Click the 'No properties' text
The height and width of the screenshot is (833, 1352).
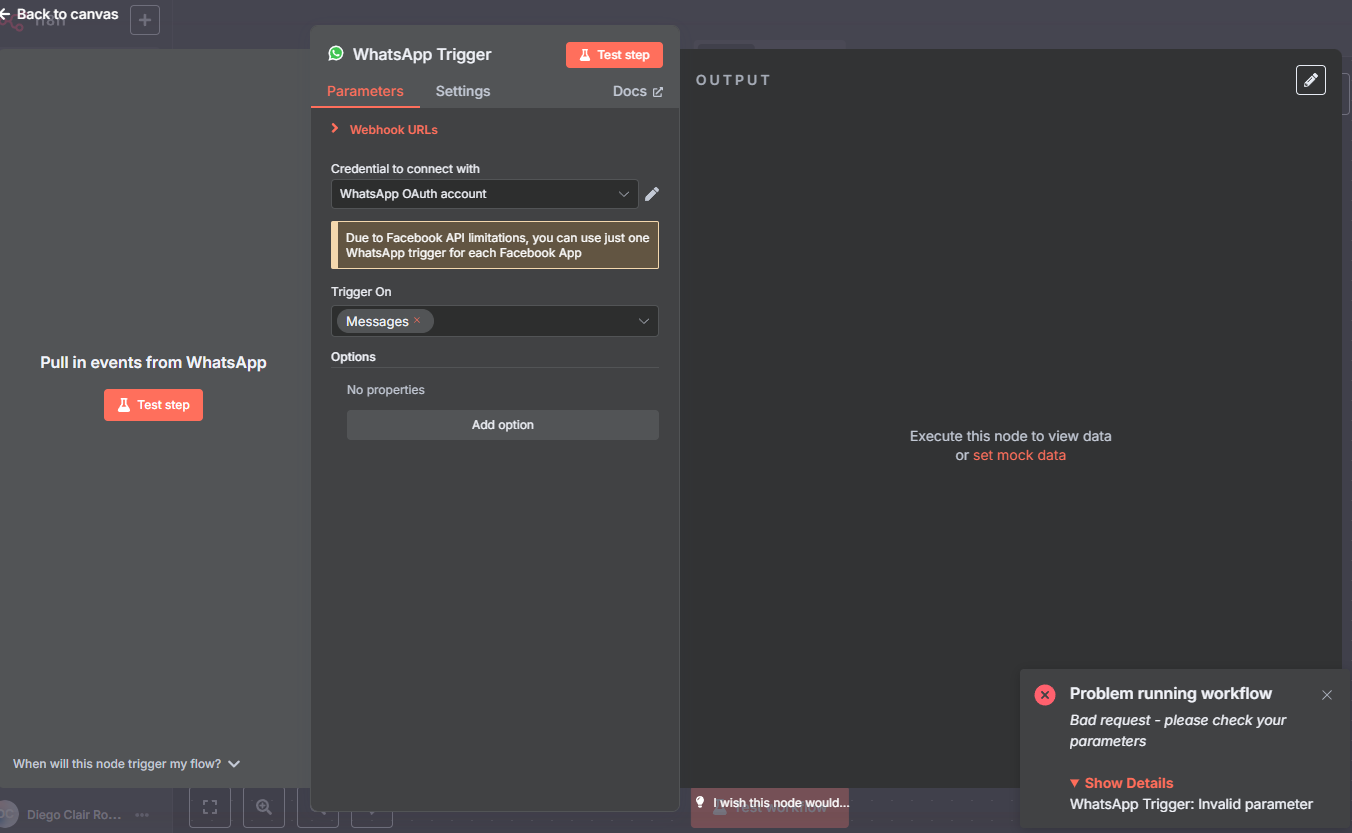click(386, 390)
